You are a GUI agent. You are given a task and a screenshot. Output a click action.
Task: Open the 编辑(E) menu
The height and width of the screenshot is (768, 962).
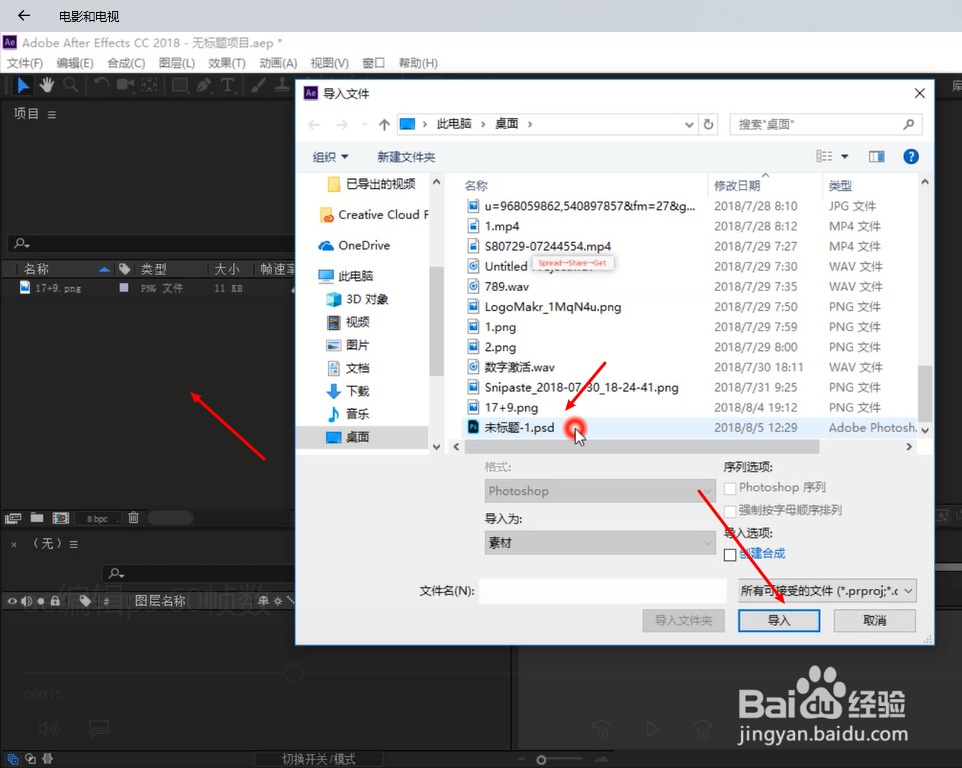(x=75, y=63)
